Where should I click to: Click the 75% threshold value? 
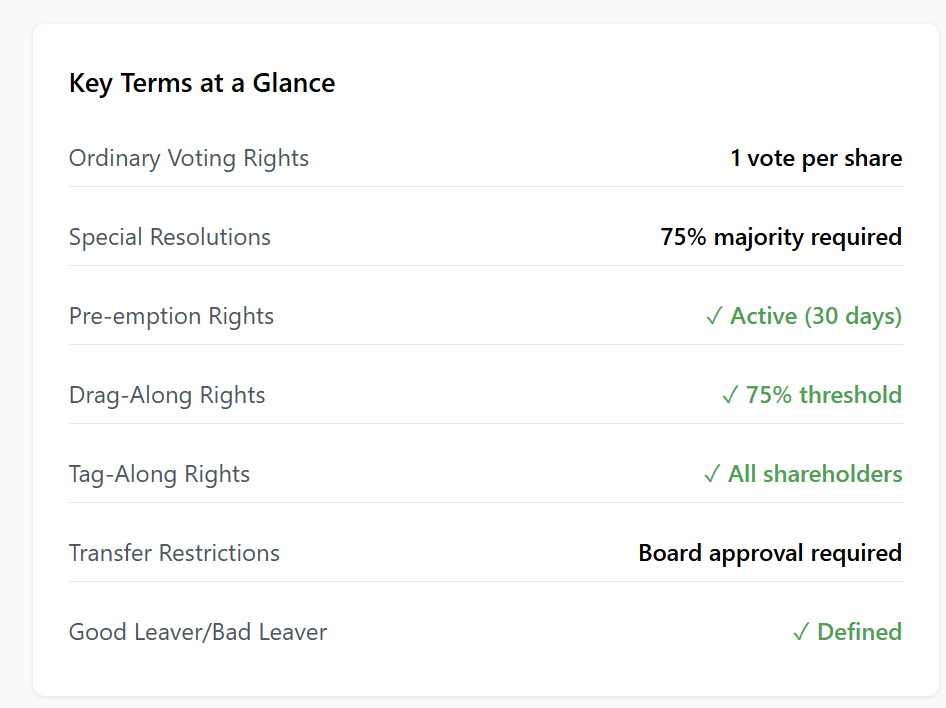[x=824, y=395]
